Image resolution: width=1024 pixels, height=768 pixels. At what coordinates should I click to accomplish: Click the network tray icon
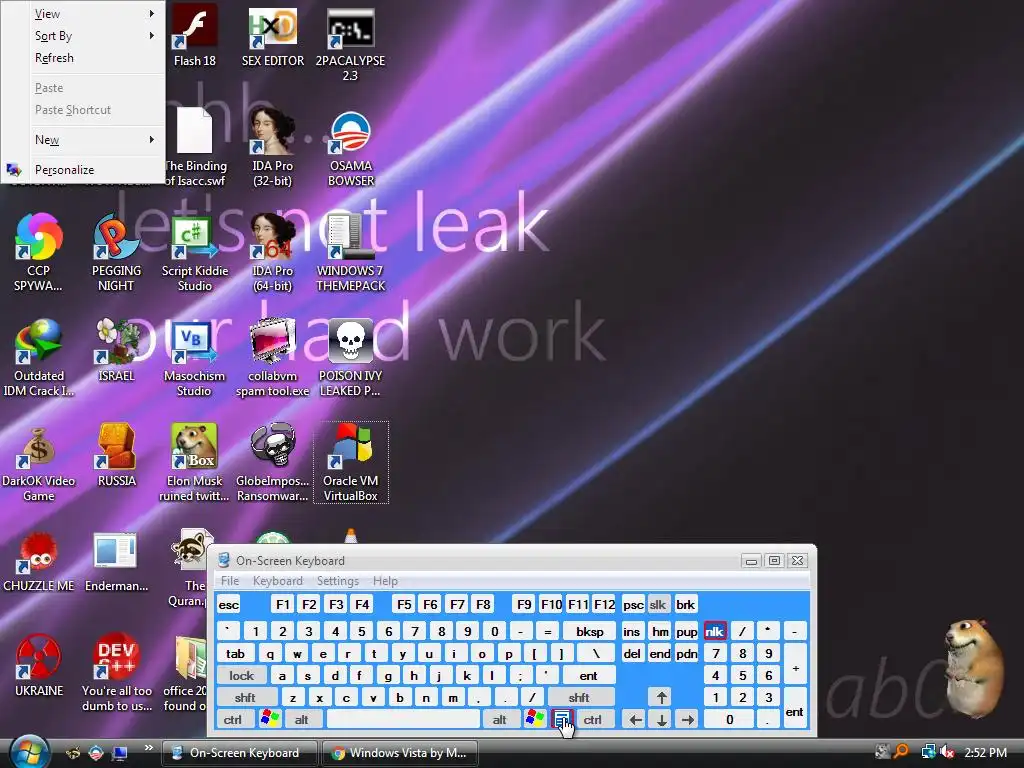click(x=928, y=752)
